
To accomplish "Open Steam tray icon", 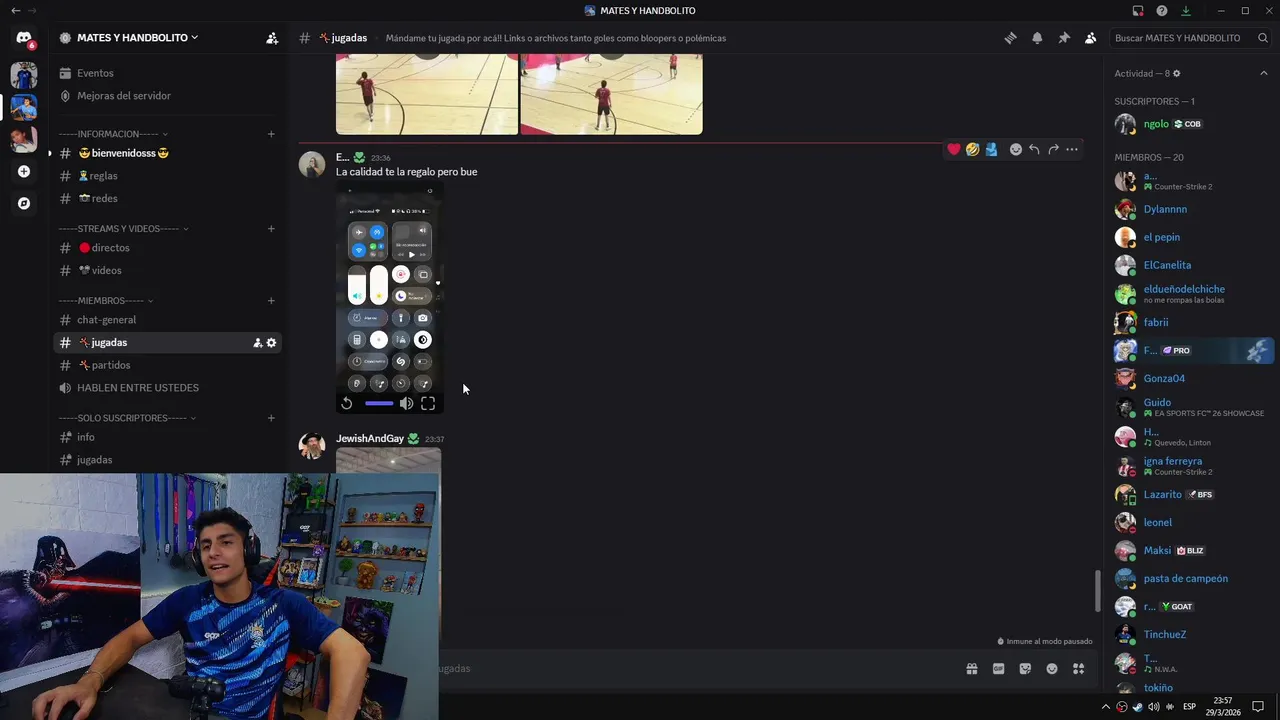I will 1138,707.
